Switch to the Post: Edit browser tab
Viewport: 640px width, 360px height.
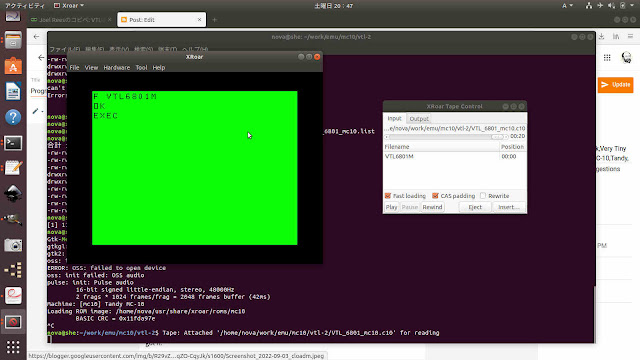[x=161, y=20]
